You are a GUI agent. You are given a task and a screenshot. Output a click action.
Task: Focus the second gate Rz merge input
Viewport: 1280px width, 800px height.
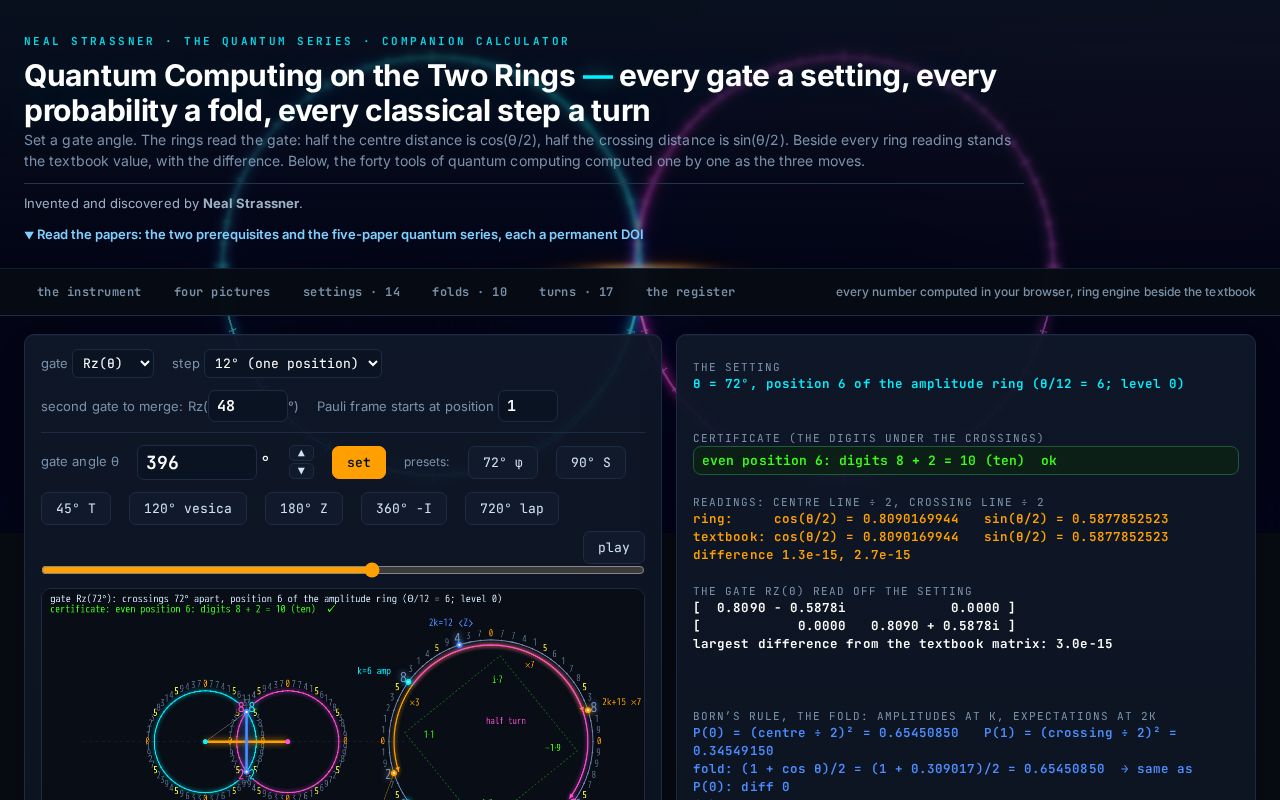pyautogui.click(x=248, y=406)
